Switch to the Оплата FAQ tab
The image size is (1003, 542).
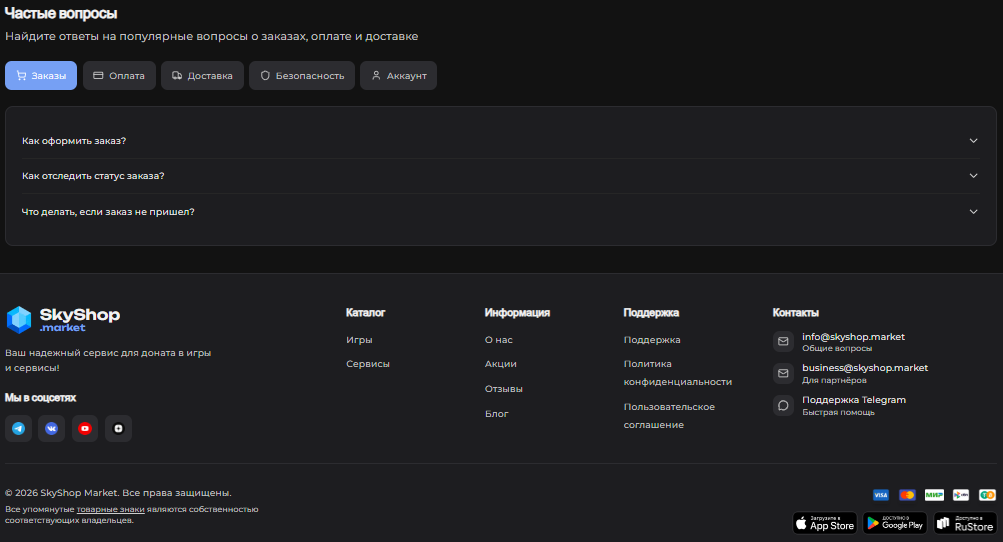(119, 76)
